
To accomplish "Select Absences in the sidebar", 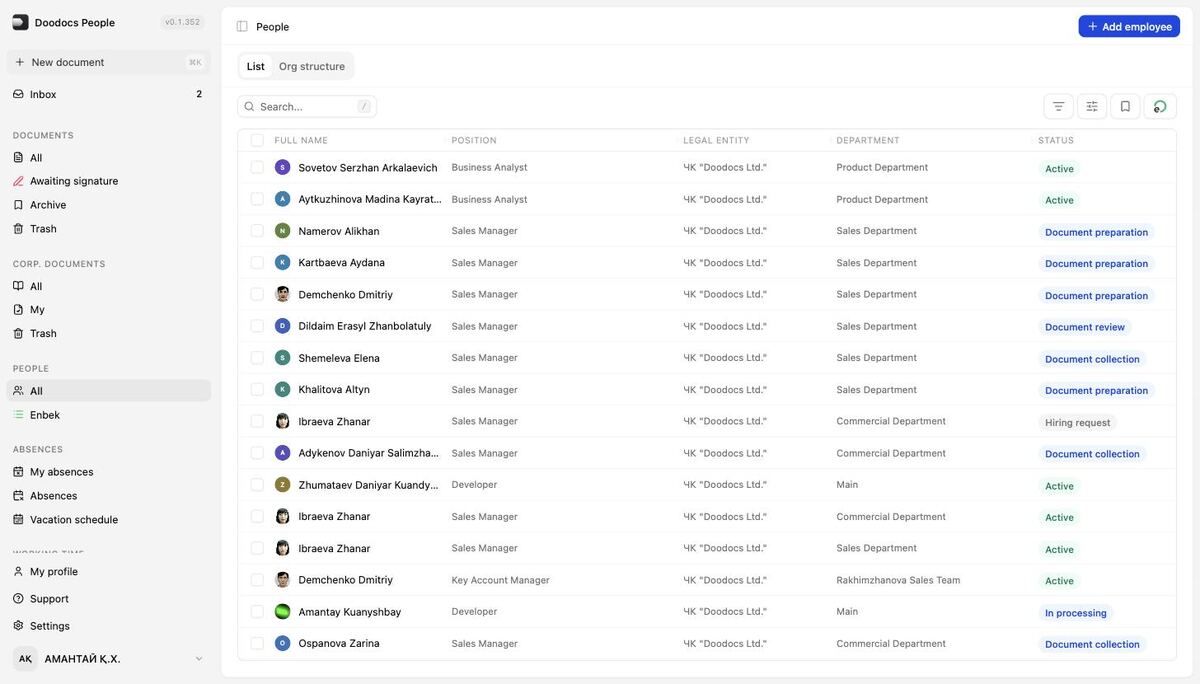I will coord(109,496).
